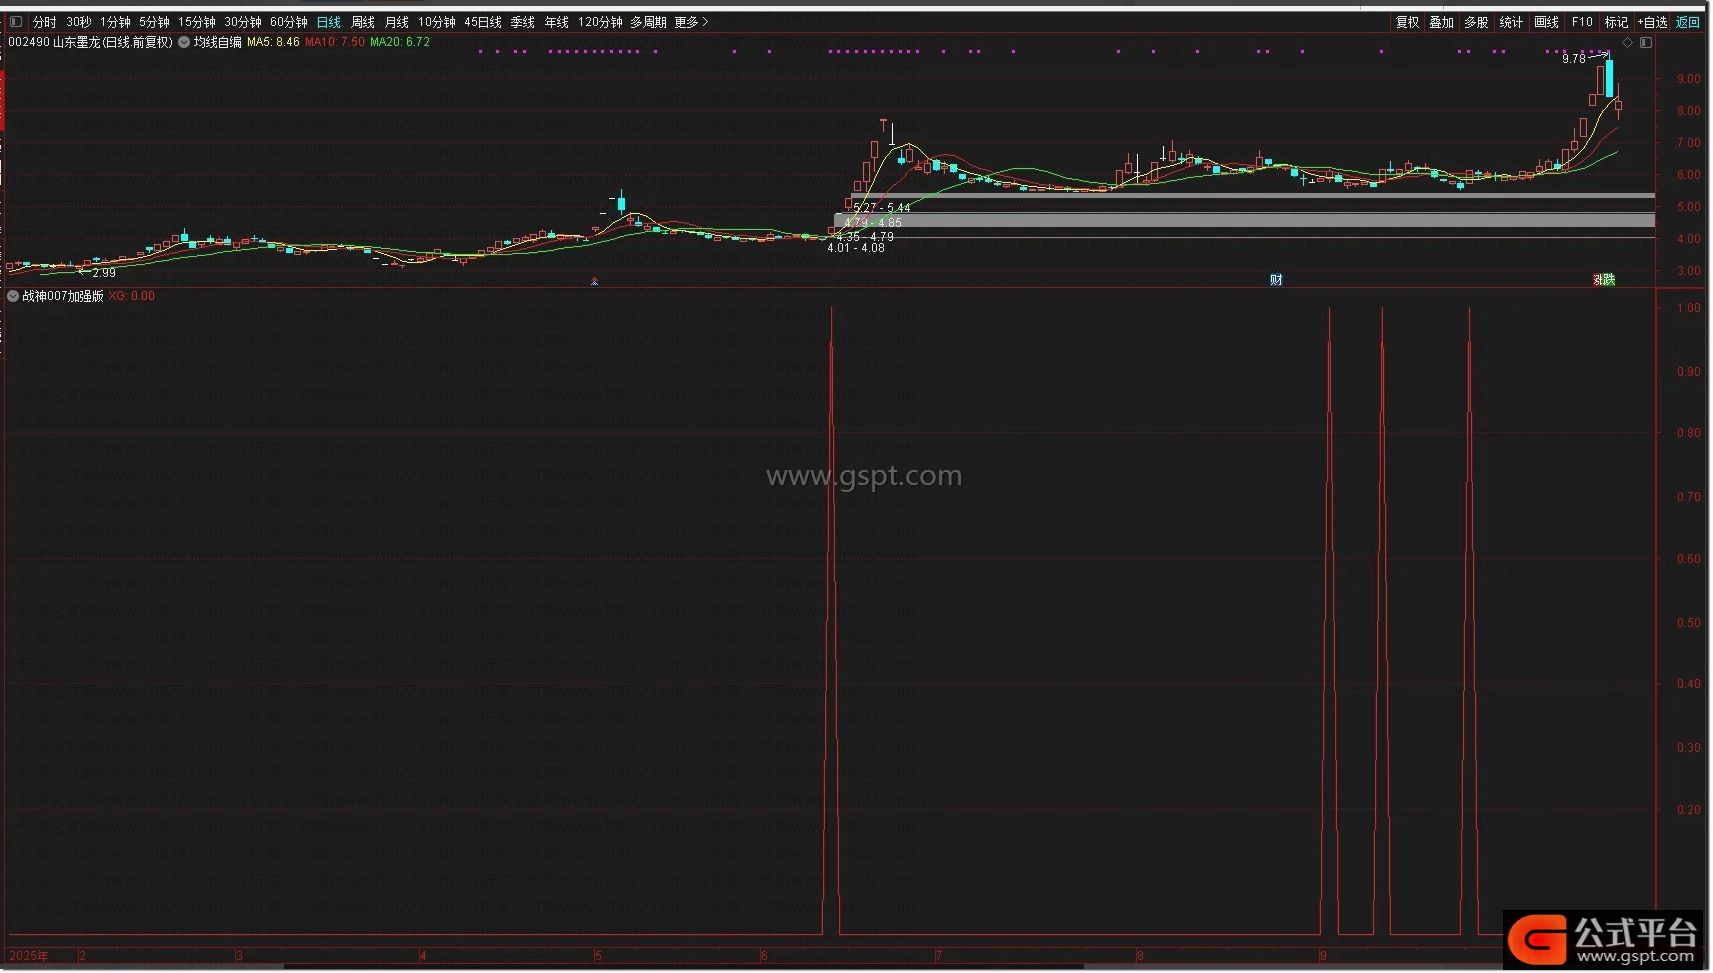1713x973 pixels.
Task: Click the panel layout icon at top-left
Action: (16, 21)
